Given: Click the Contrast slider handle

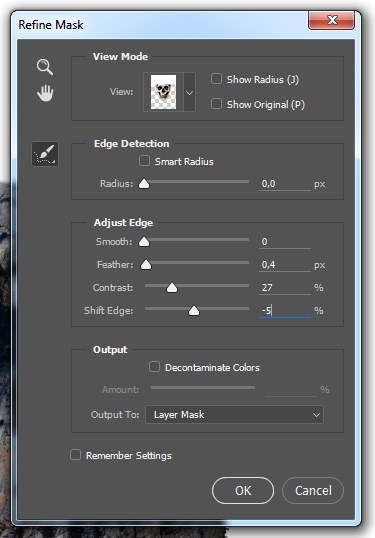Looking at the screenshot, I should tap(172, 288).
